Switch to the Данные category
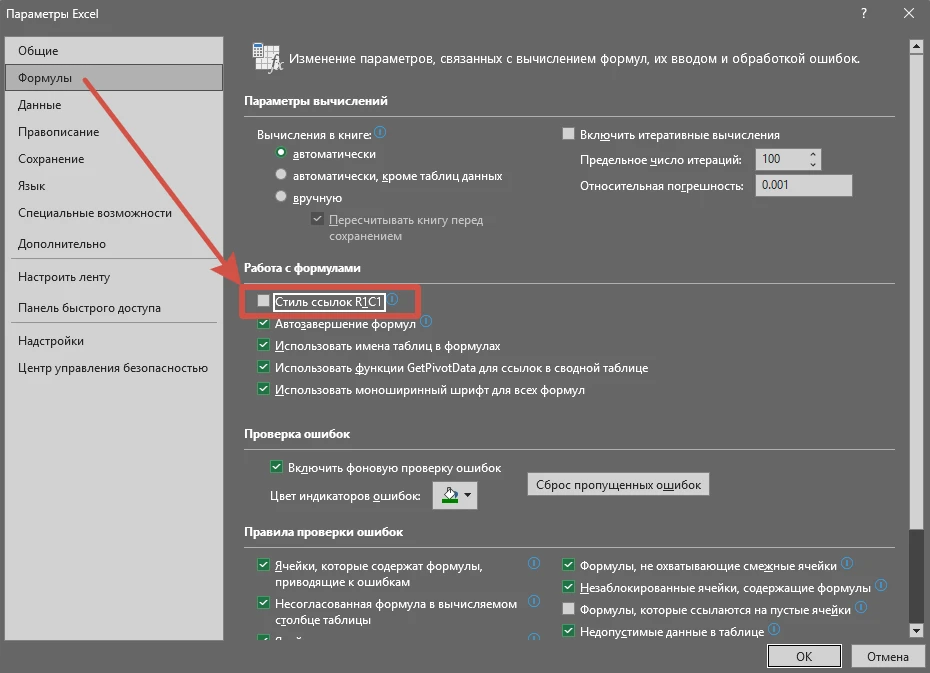The height and width of the screenshot is (673, 930). click(114, 105)
